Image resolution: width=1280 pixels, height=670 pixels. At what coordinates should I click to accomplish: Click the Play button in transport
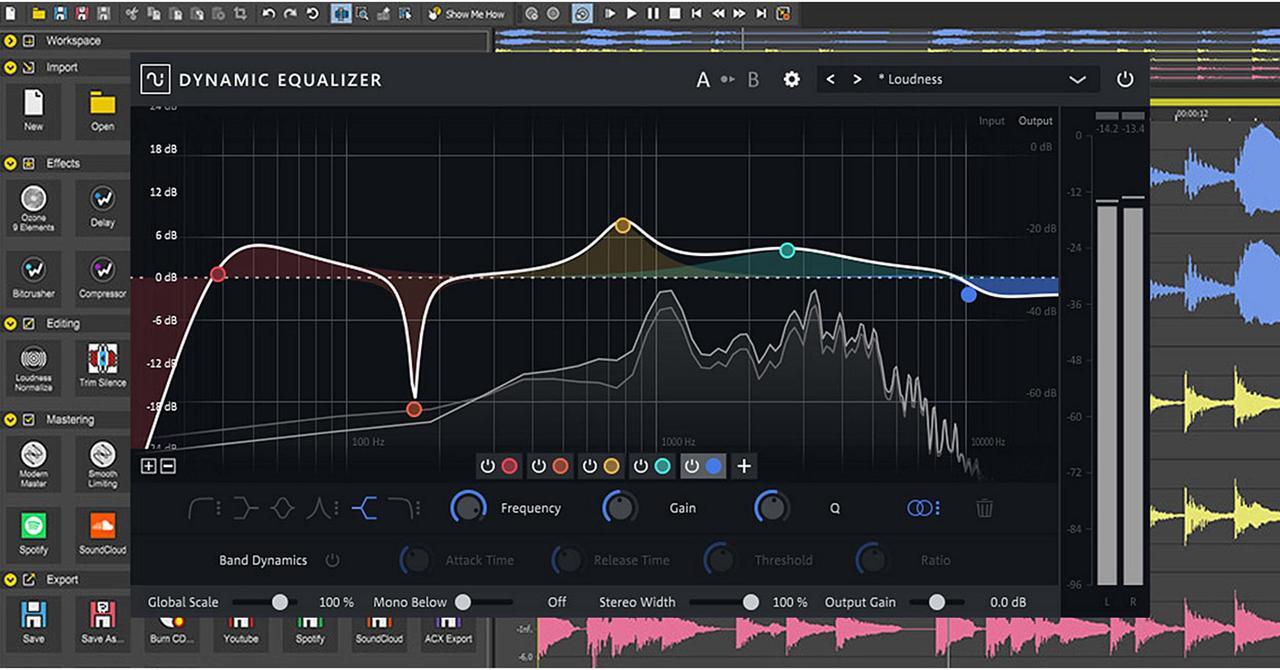point(631,14)
